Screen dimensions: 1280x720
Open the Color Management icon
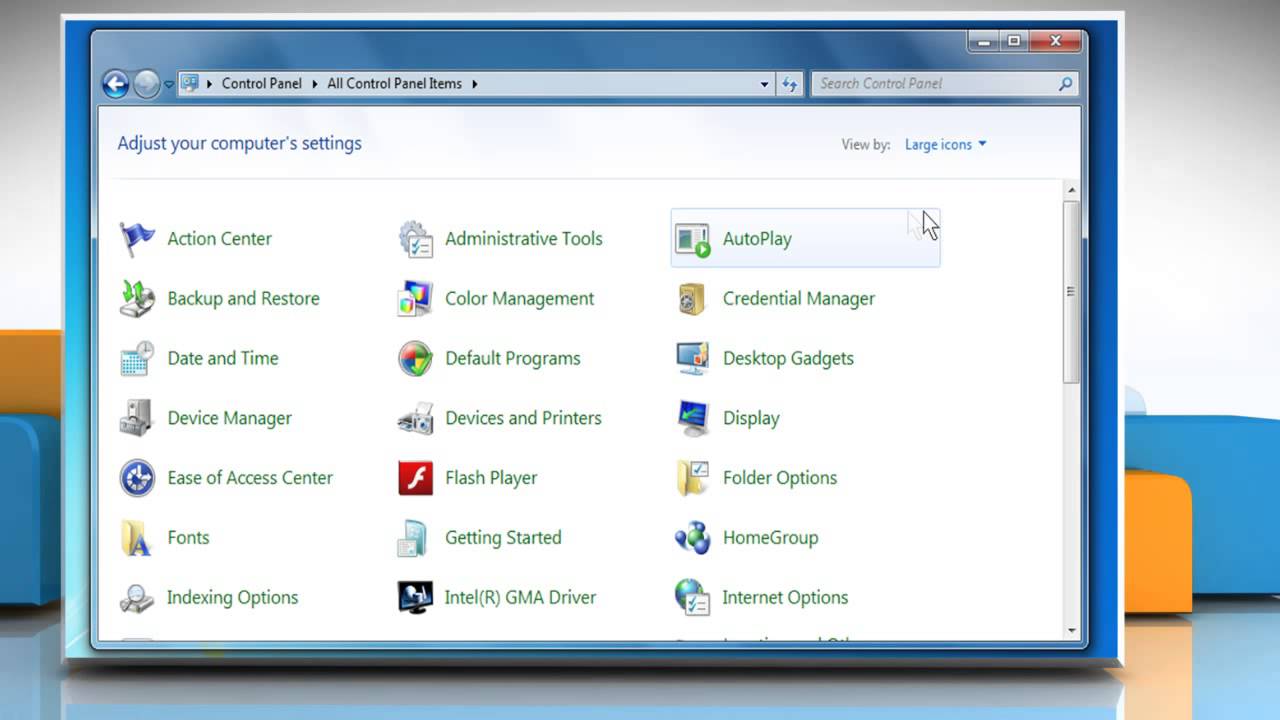[415, 299]
